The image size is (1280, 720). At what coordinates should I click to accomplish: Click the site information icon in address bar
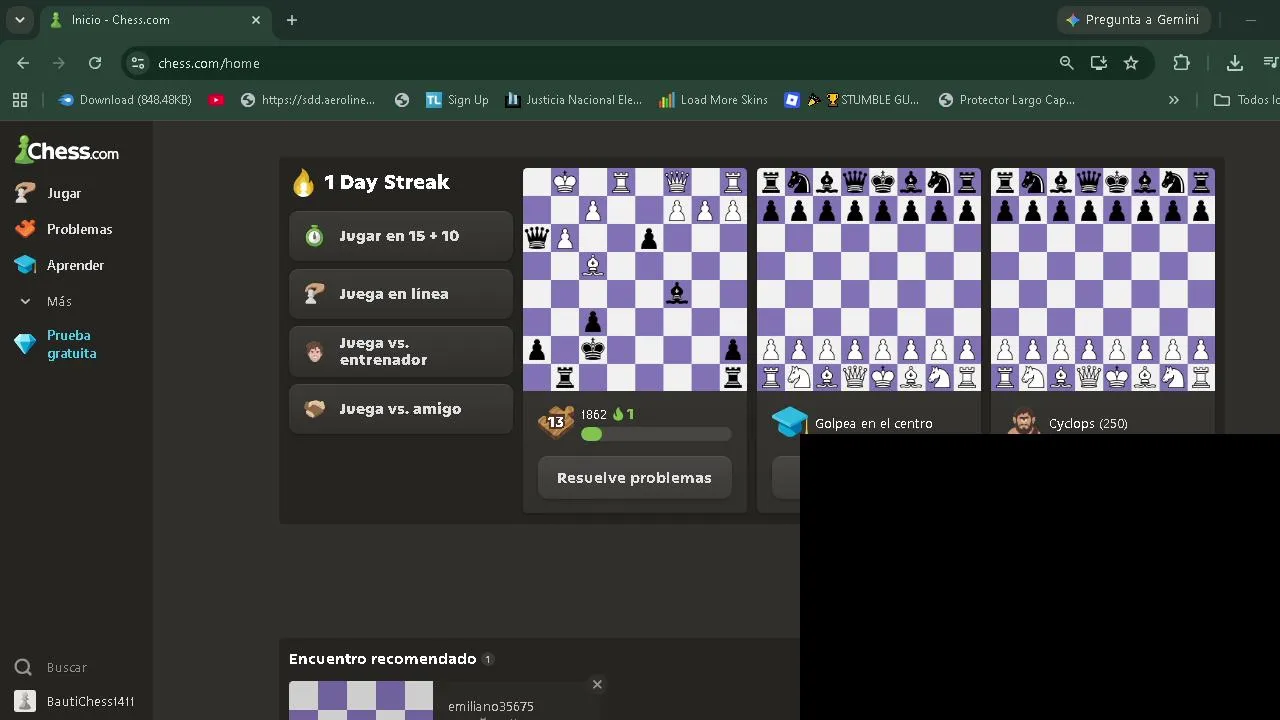(138, 63)
